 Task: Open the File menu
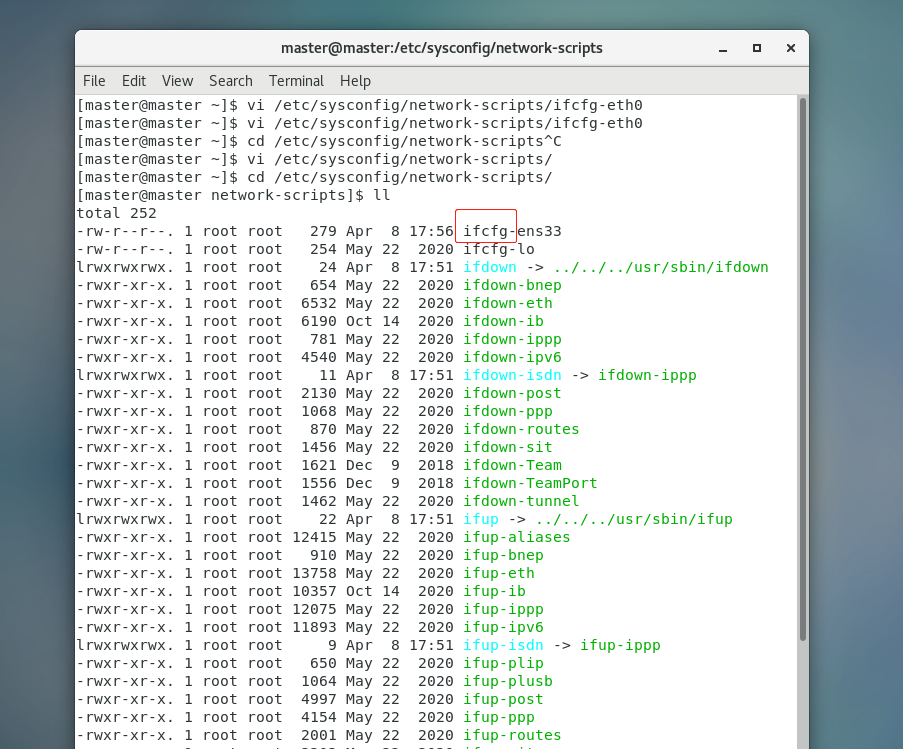94,81
